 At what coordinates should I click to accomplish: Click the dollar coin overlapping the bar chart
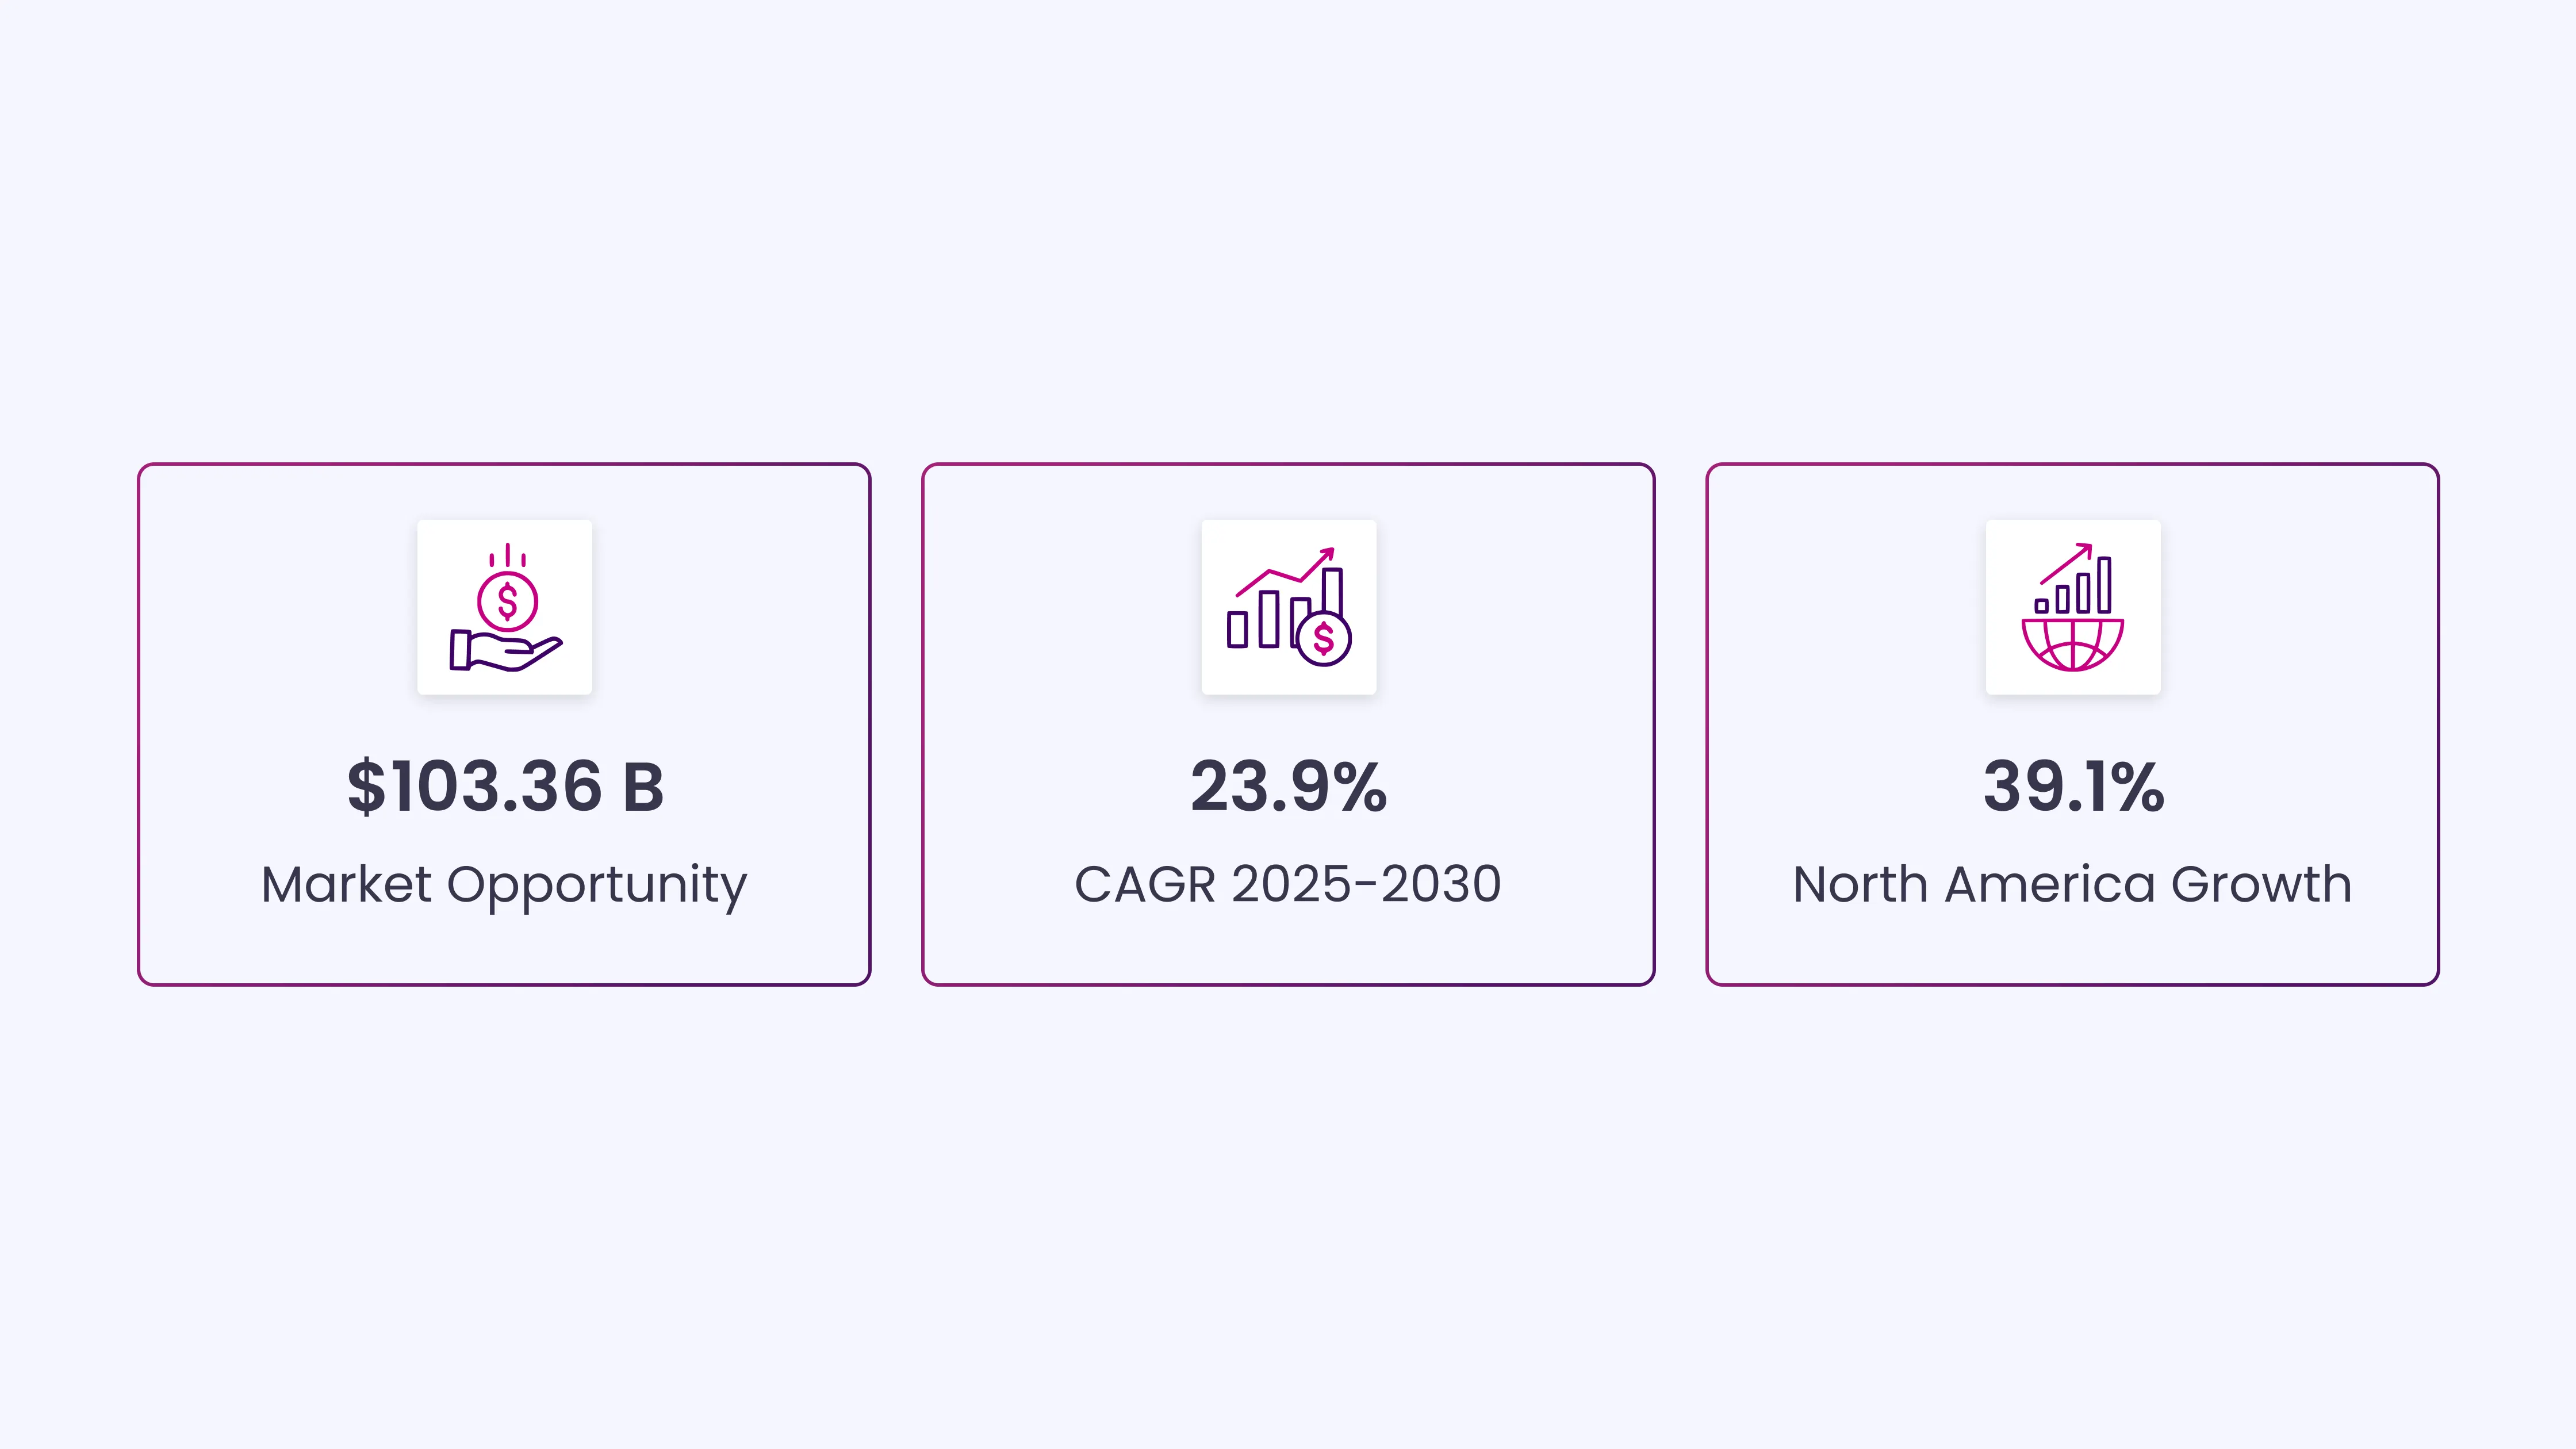click(x=1324, y=638)
